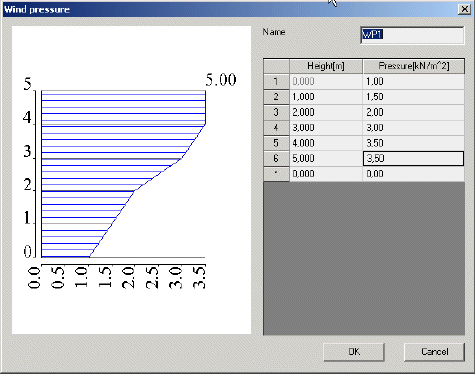Click pressure cell with value 1,50

coord(414,97)
